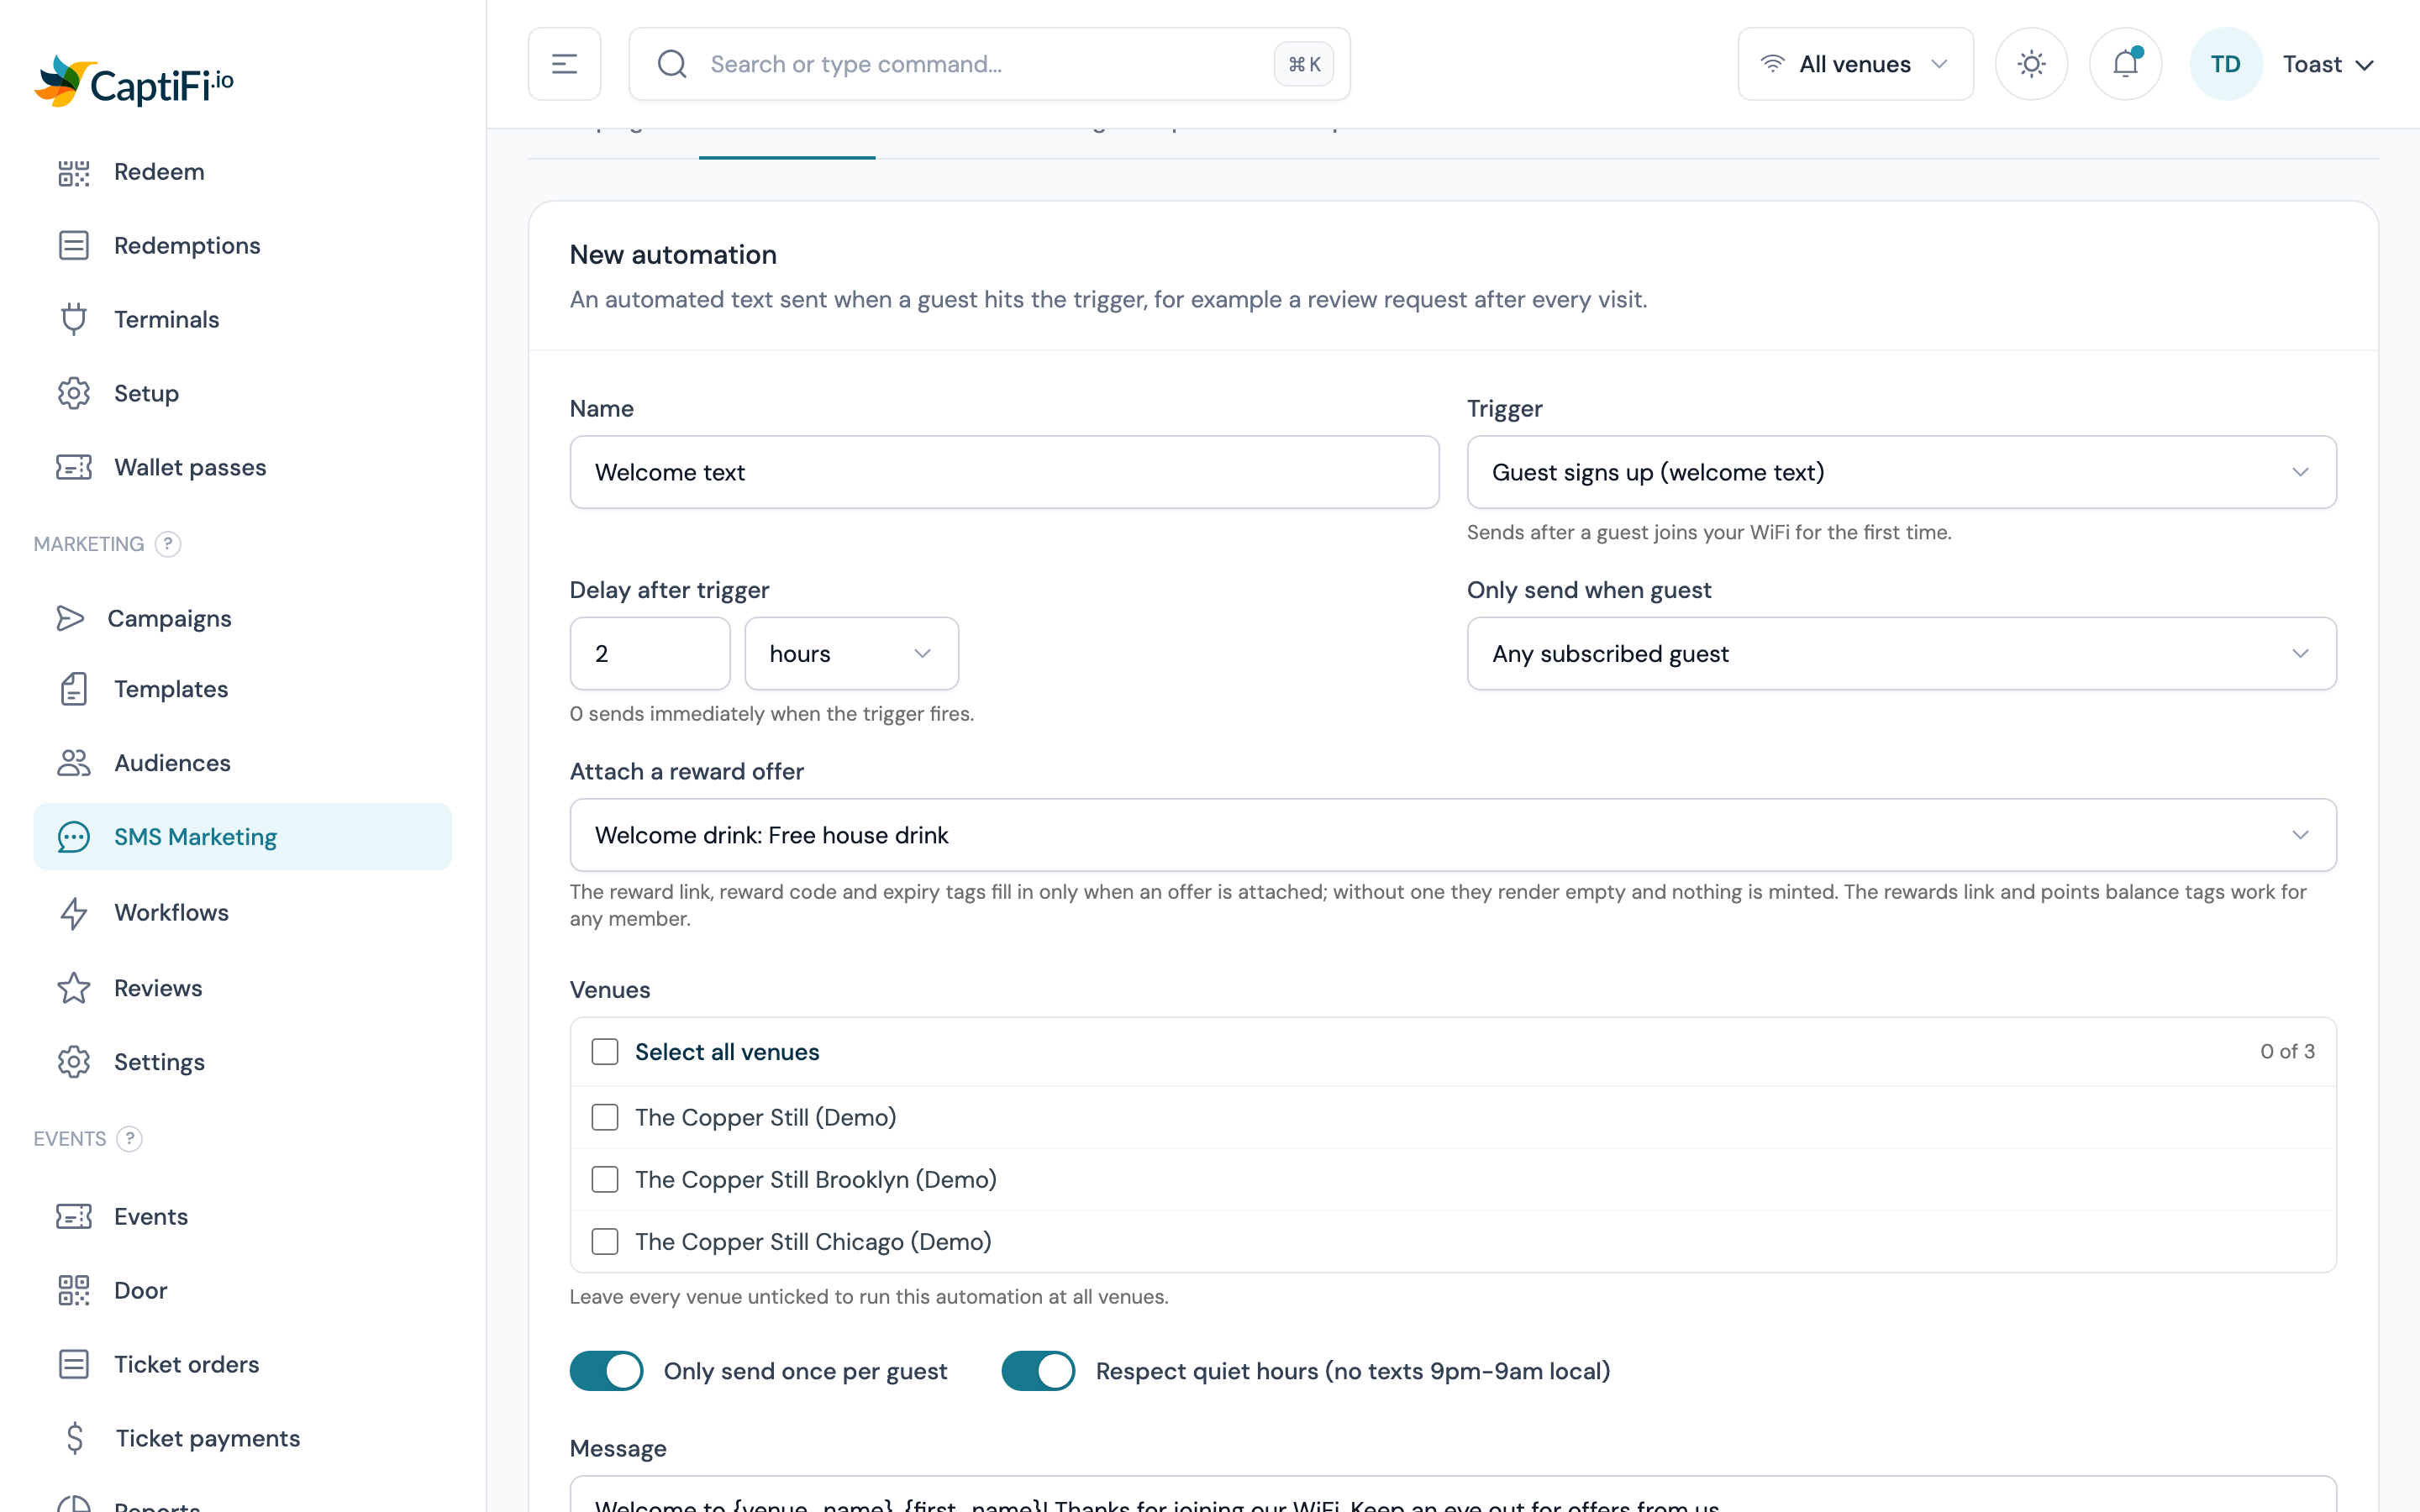
Task: Collapse sidebar with hamburger menu icon
Action: click(x=564, y=64)
